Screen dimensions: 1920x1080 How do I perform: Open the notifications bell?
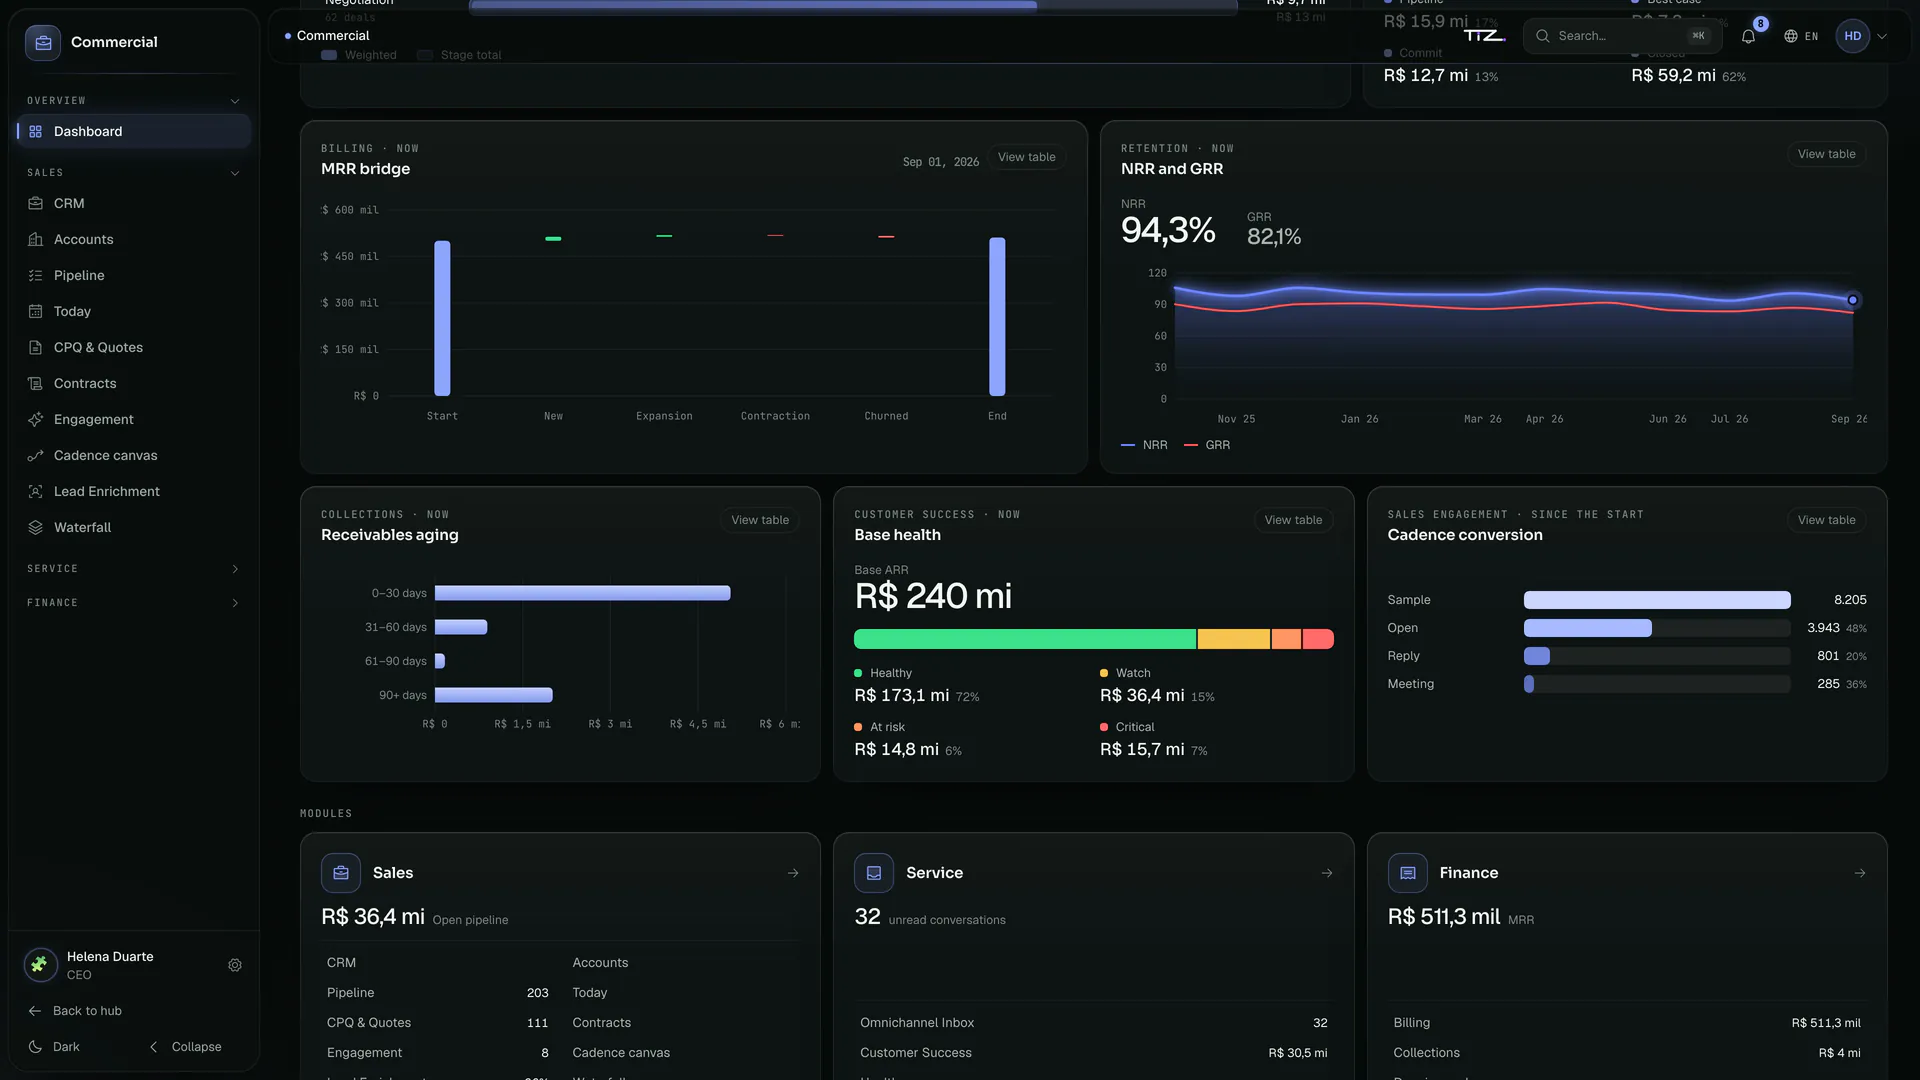(1748, 36)
